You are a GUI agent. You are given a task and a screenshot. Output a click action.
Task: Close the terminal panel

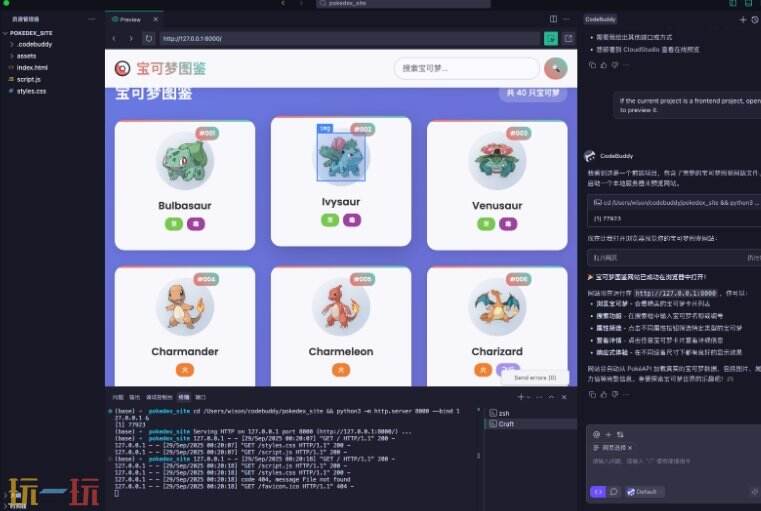point(564,397)
